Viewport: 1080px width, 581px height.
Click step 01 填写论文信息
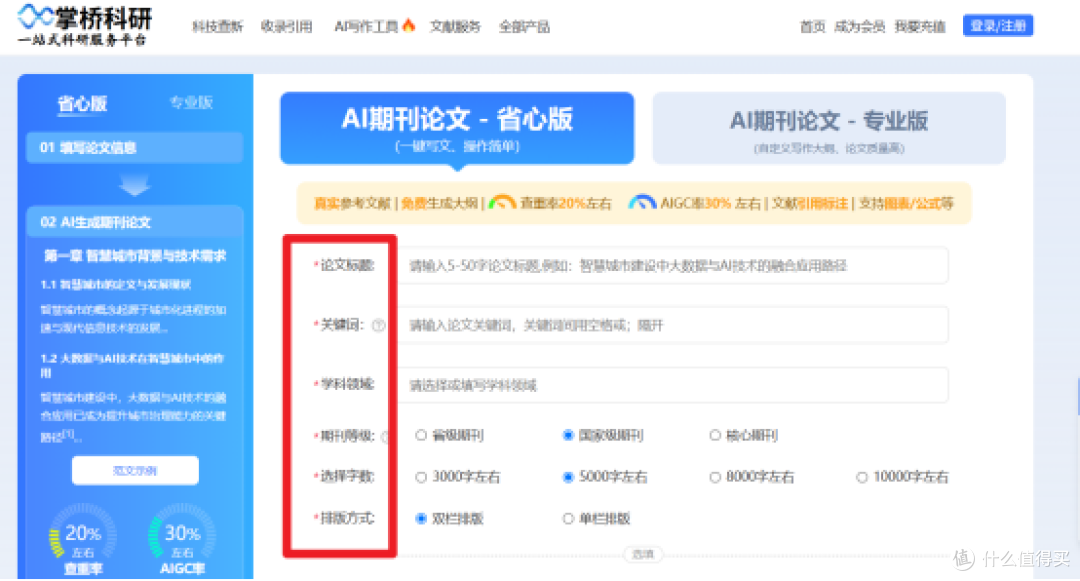pyautogui.click(x=134, y=147)
